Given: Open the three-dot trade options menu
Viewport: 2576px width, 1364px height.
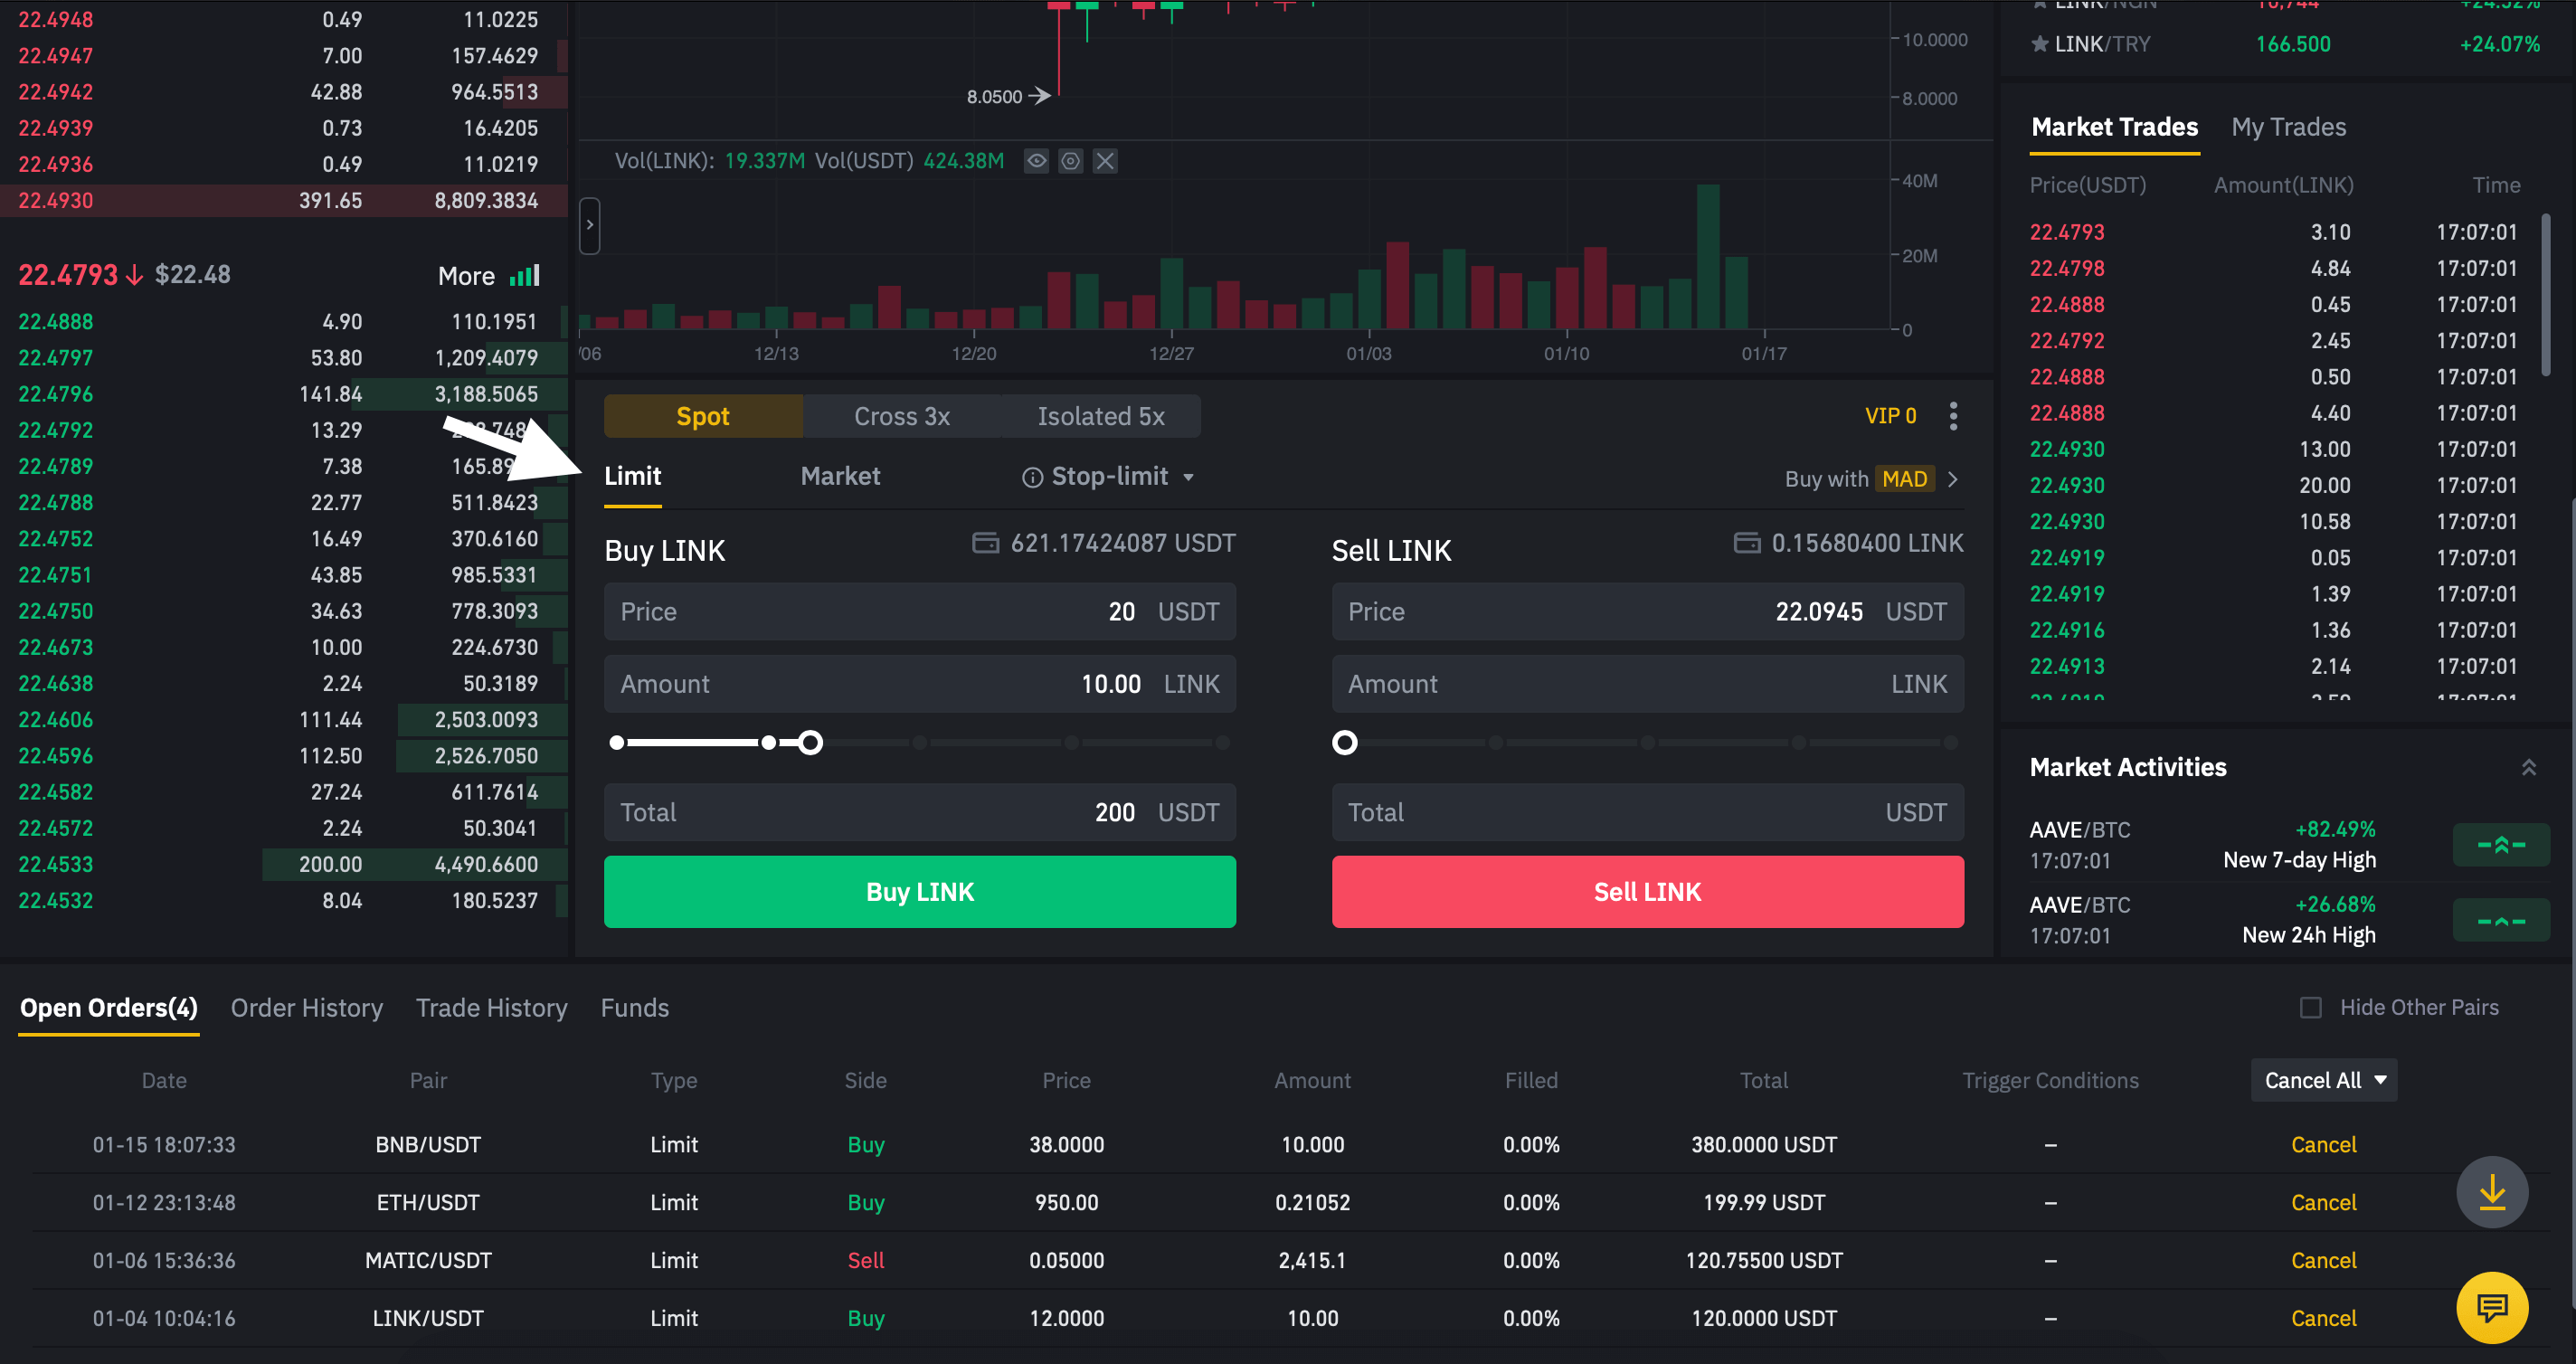Looking at the screenshot, I should (x=1953, y=416).
